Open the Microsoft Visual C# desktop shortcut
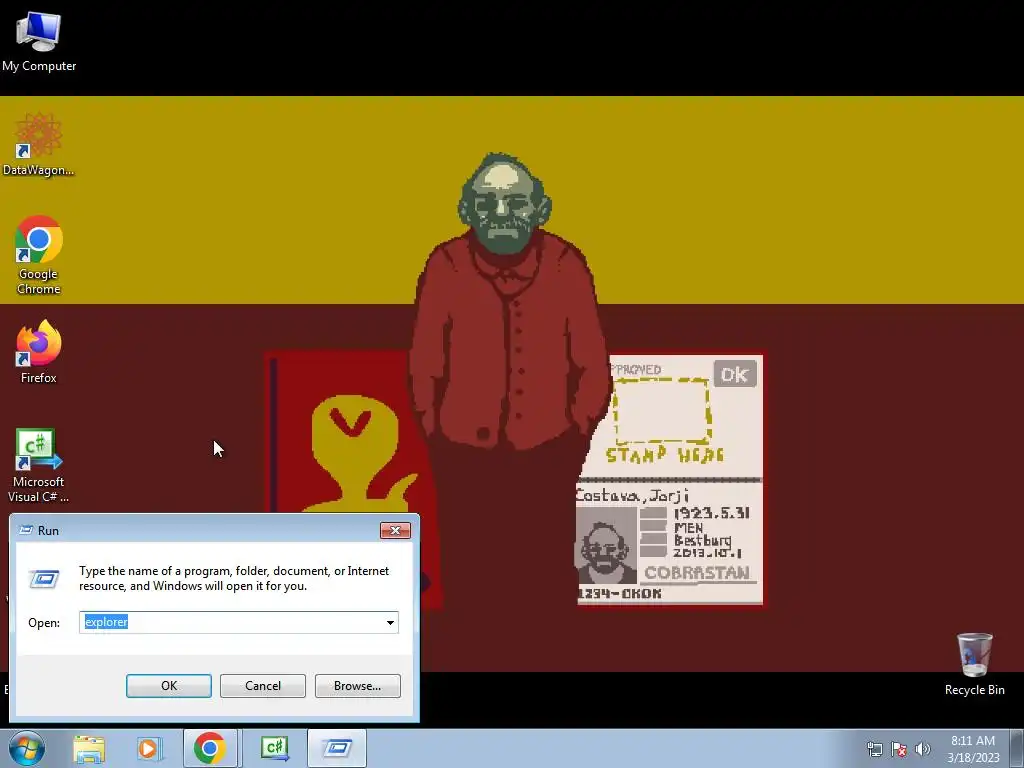This screenshot has width=1024, height=768. point(39,465)
